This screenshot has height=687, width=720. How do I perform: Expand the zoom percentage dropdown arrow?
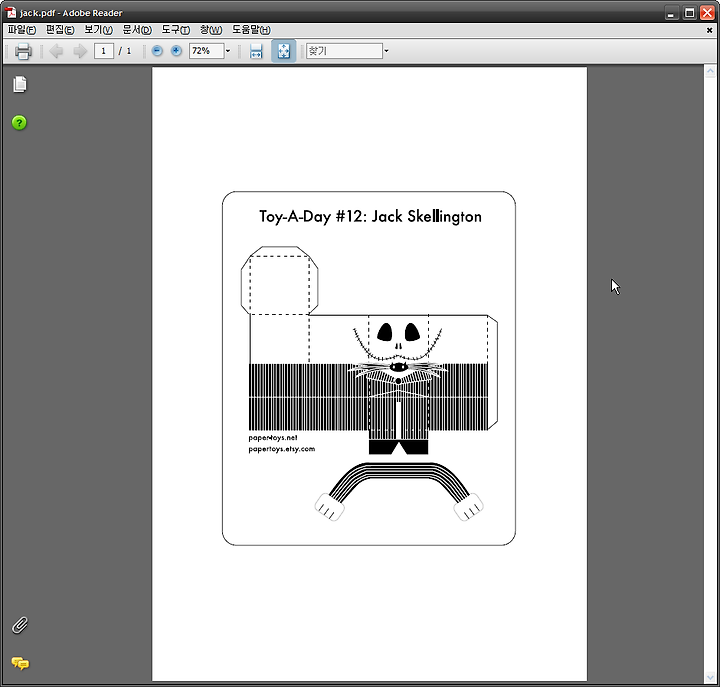(228, 51)
